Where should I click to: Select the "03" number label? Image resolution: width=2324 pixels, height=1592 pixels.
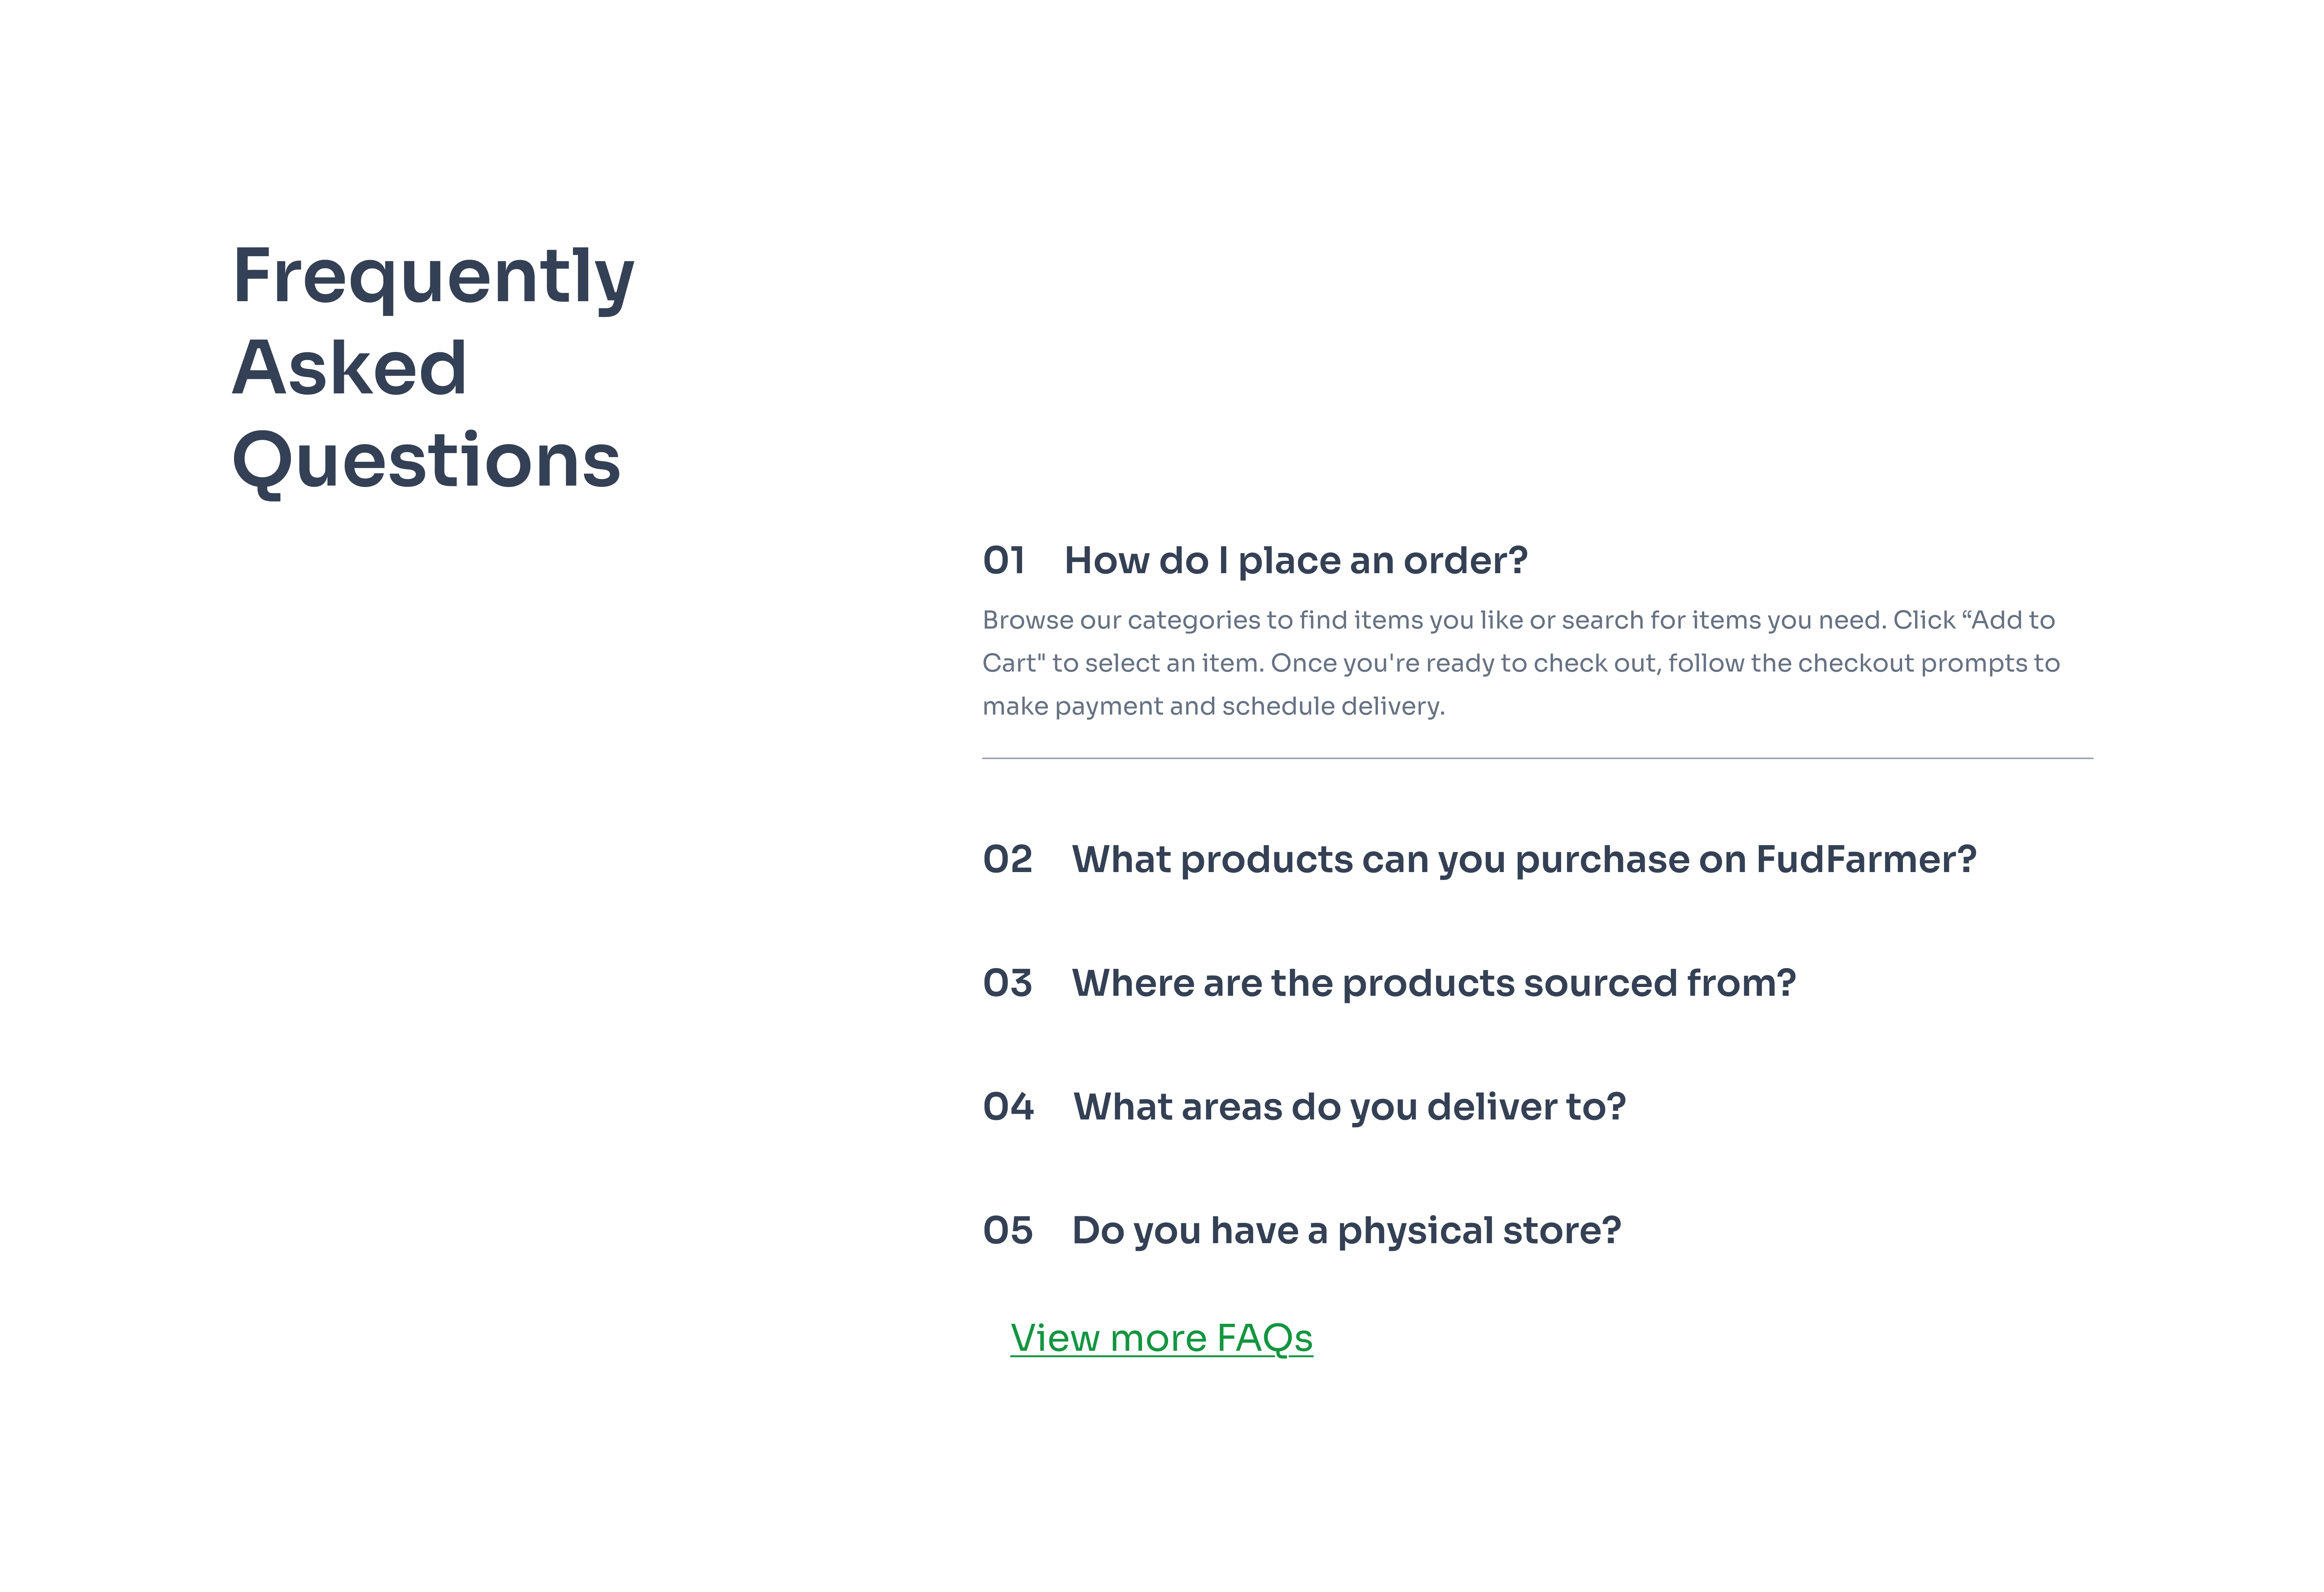tap(1007, 984)
